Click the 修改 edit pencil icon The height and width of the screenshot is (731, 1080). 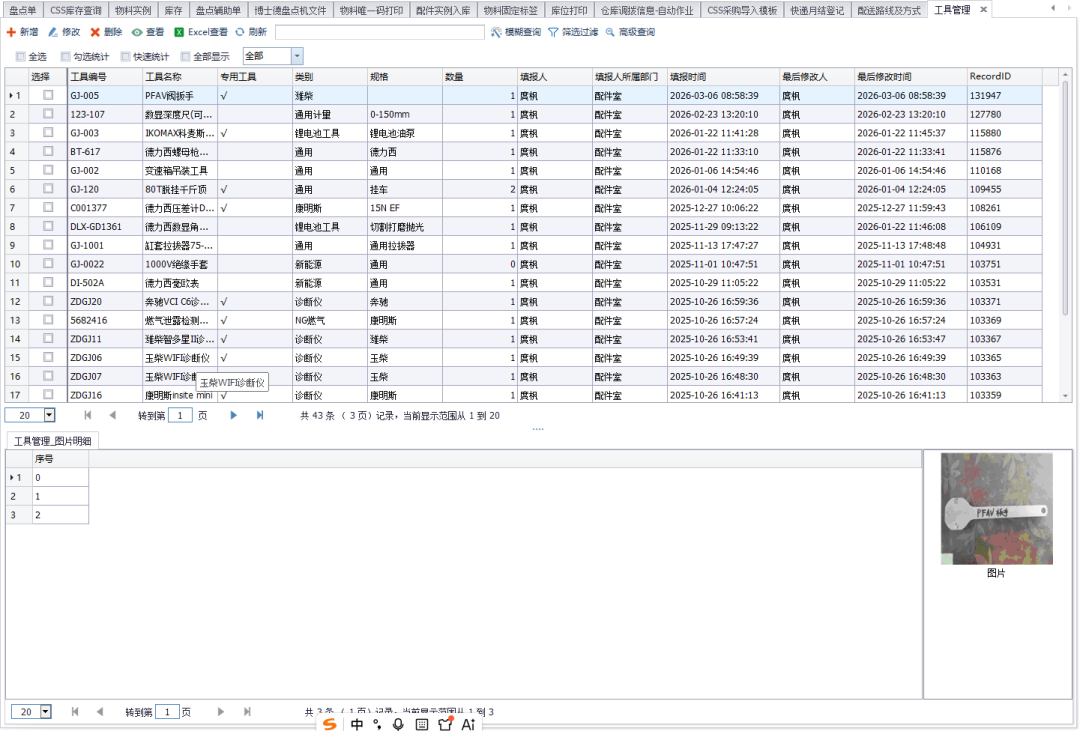click(53, 32)
